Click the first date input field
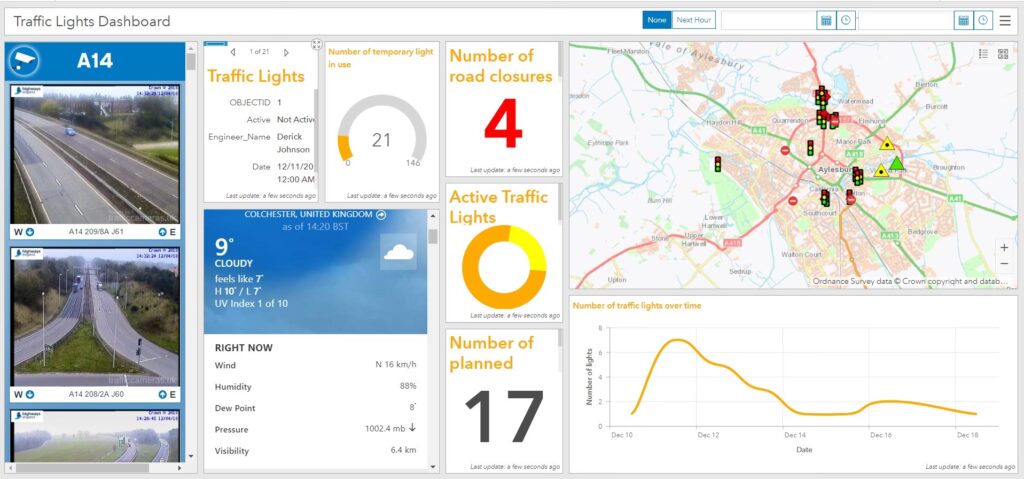The height and width of the screenshot is (479, 1024). [768, 20]
